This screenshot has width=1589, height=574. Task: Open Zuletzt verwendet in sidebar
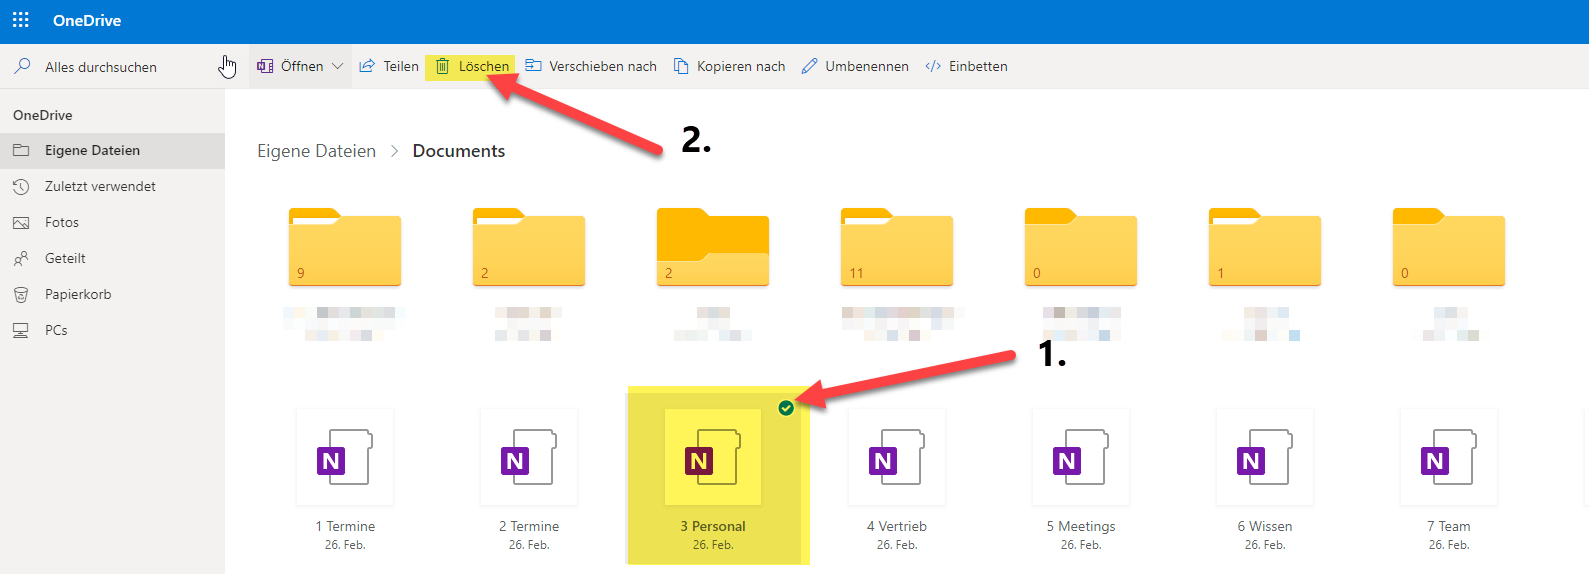112,187
